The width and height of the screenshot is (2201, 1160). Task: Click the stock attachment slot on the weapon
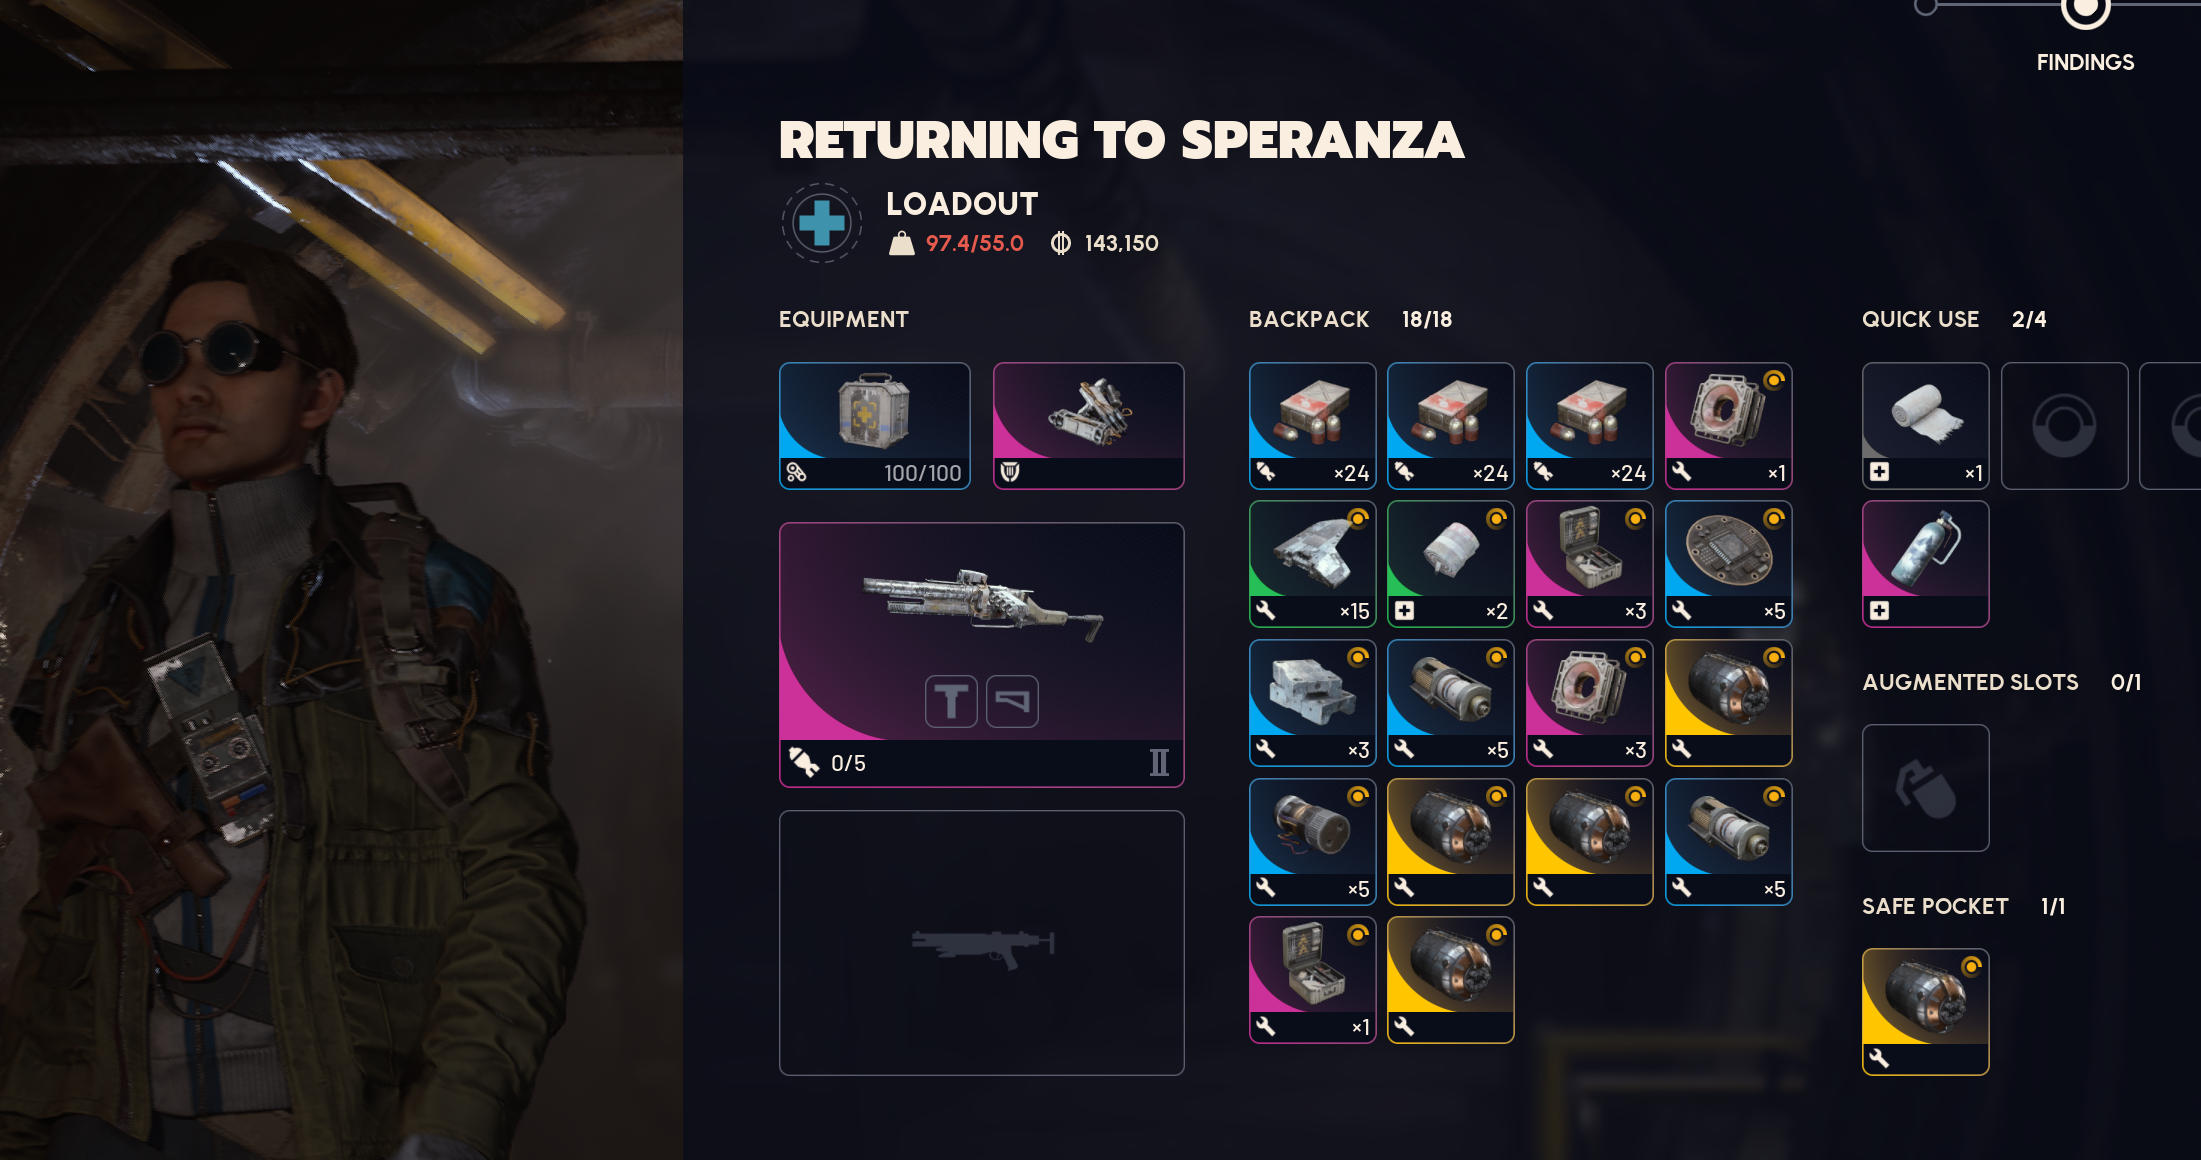coord(1012,701)
